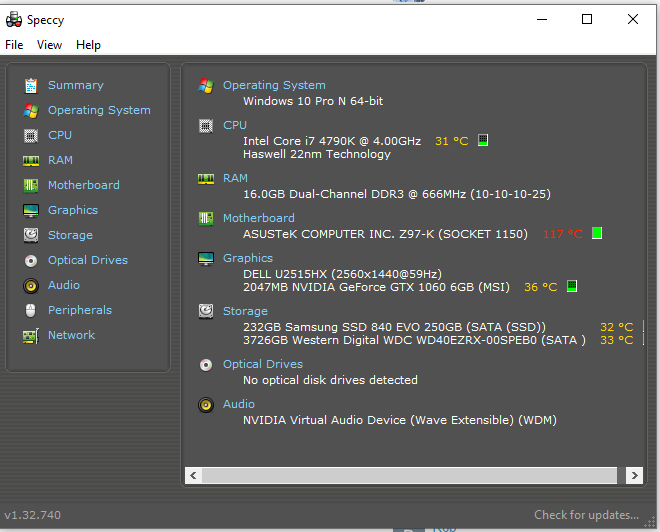
Task: Click the Summary icon in sidebar
Action: (x=31, y=85)
